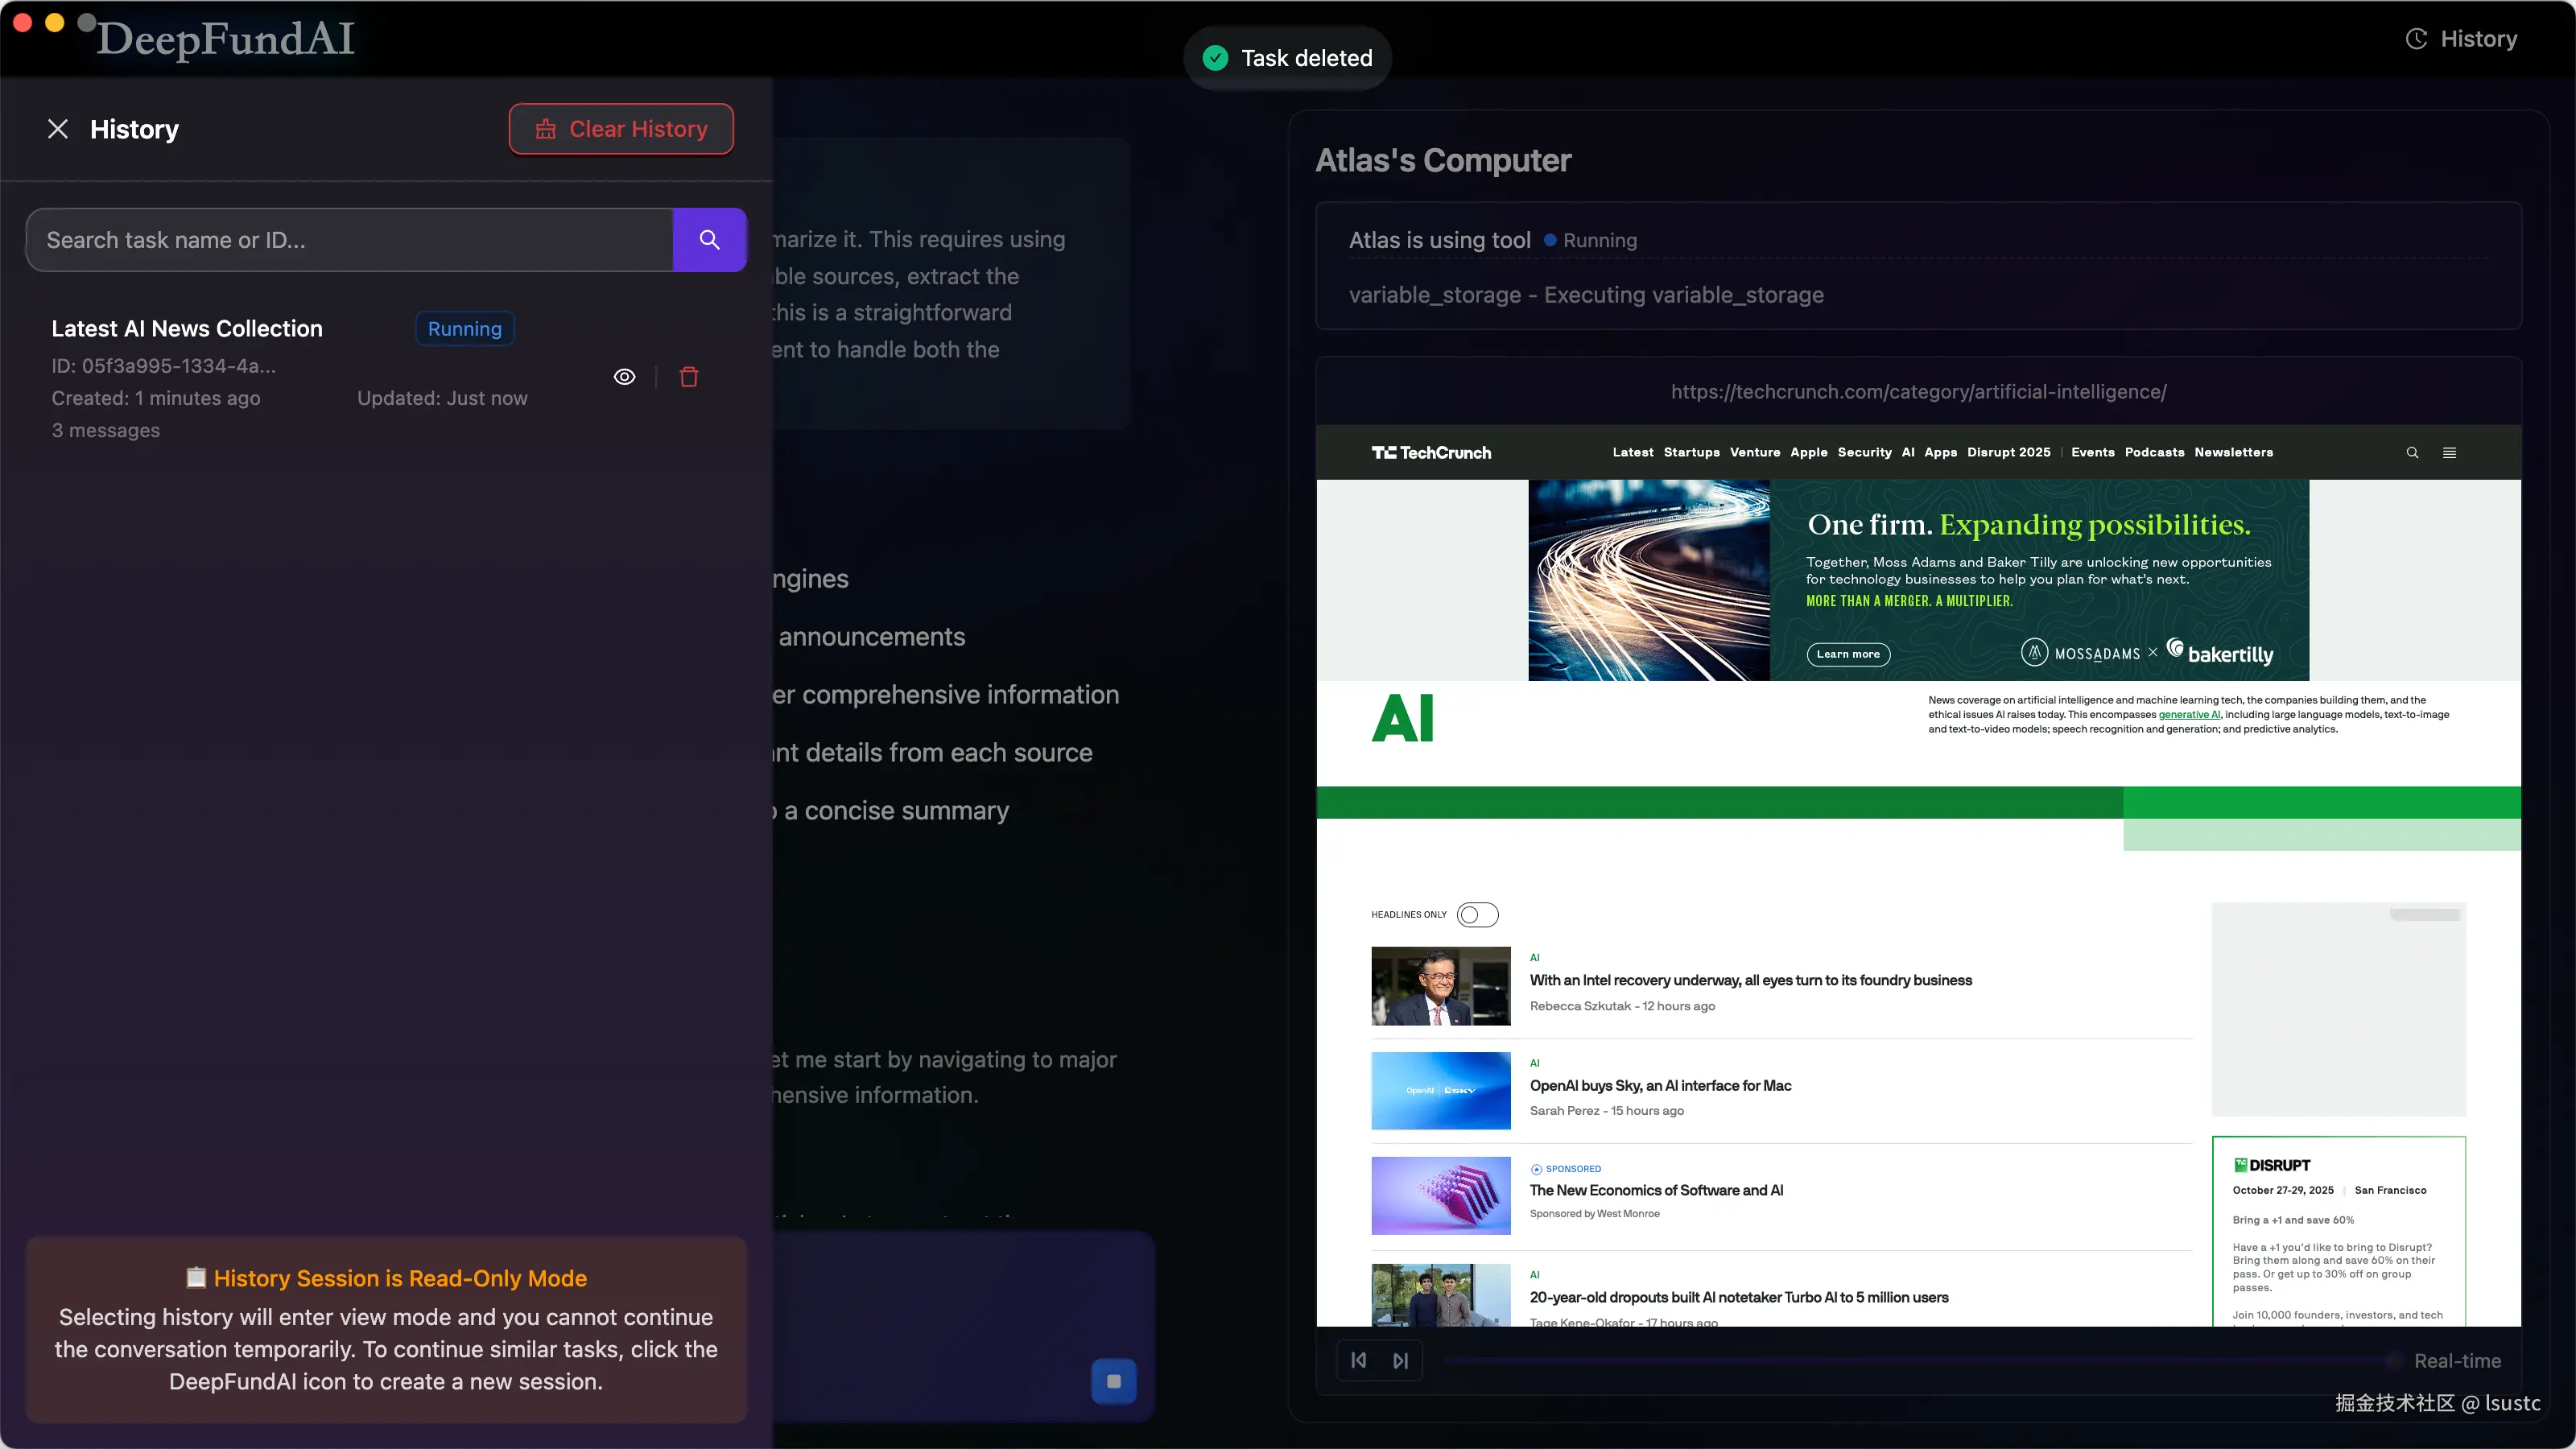Select the Latest AI News Collection task entry
The height and width of the screenshot is (1449, 2576).
click(x=187, y=329)
